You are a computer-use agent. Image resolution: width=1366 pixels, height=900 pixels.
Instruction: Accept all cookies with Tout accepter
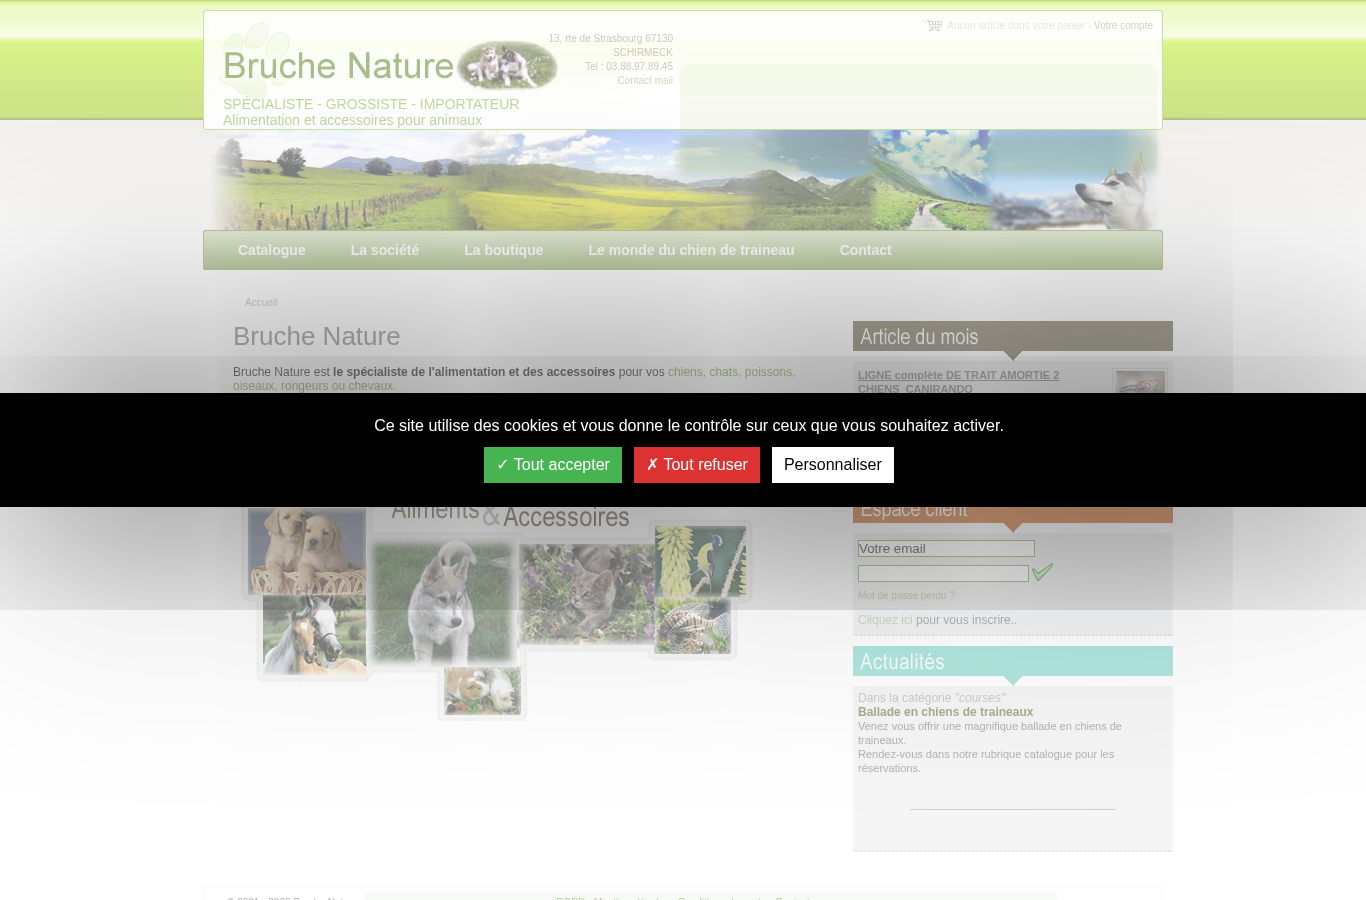[x=553, y=465]
